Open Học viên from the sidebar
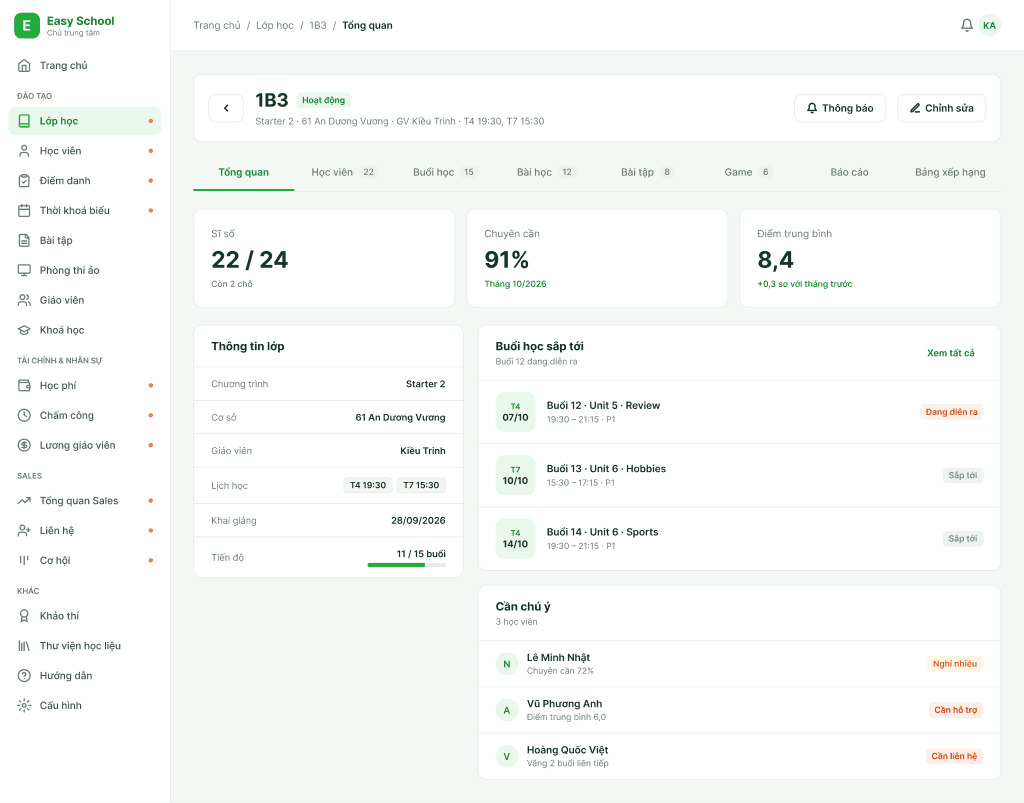This screenshot has height=803, width=1024. [x=85, y=151]
